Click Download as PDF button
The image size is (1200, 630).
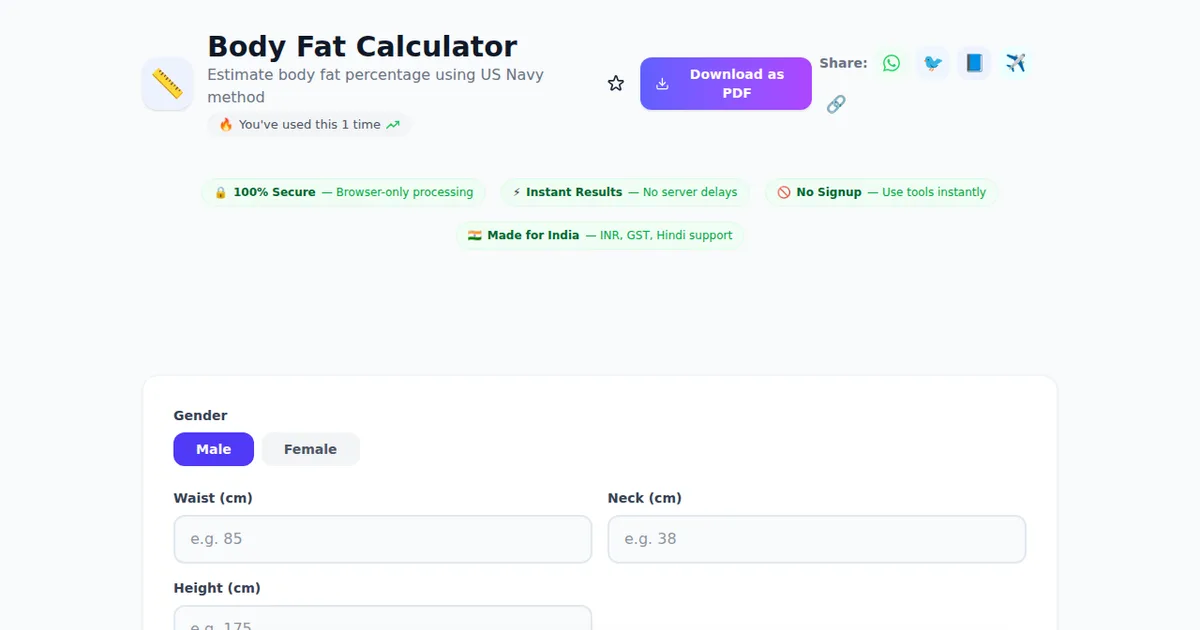pos(725,84)
